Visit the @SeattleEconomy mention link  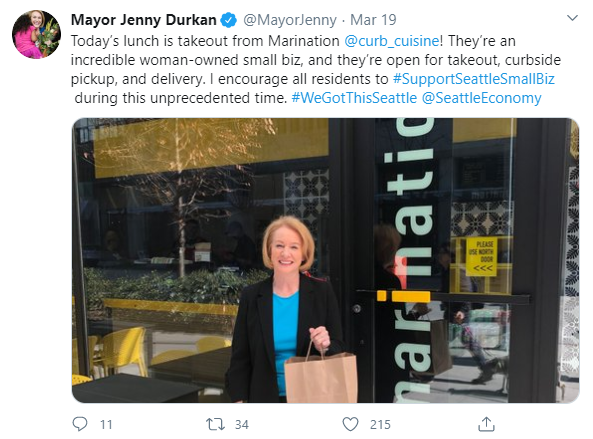pos(481,98)
